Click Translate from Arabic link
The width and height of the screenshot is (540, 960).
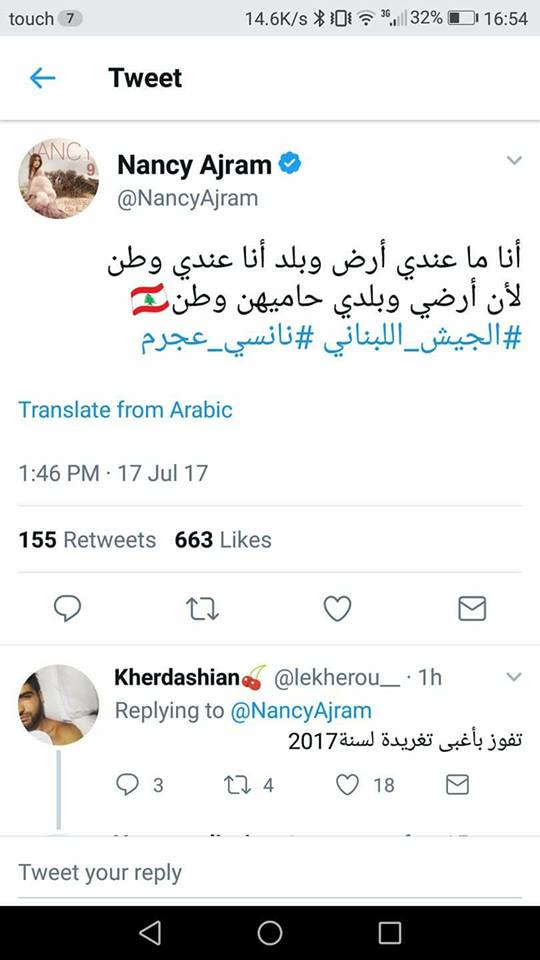pos(126,410)
